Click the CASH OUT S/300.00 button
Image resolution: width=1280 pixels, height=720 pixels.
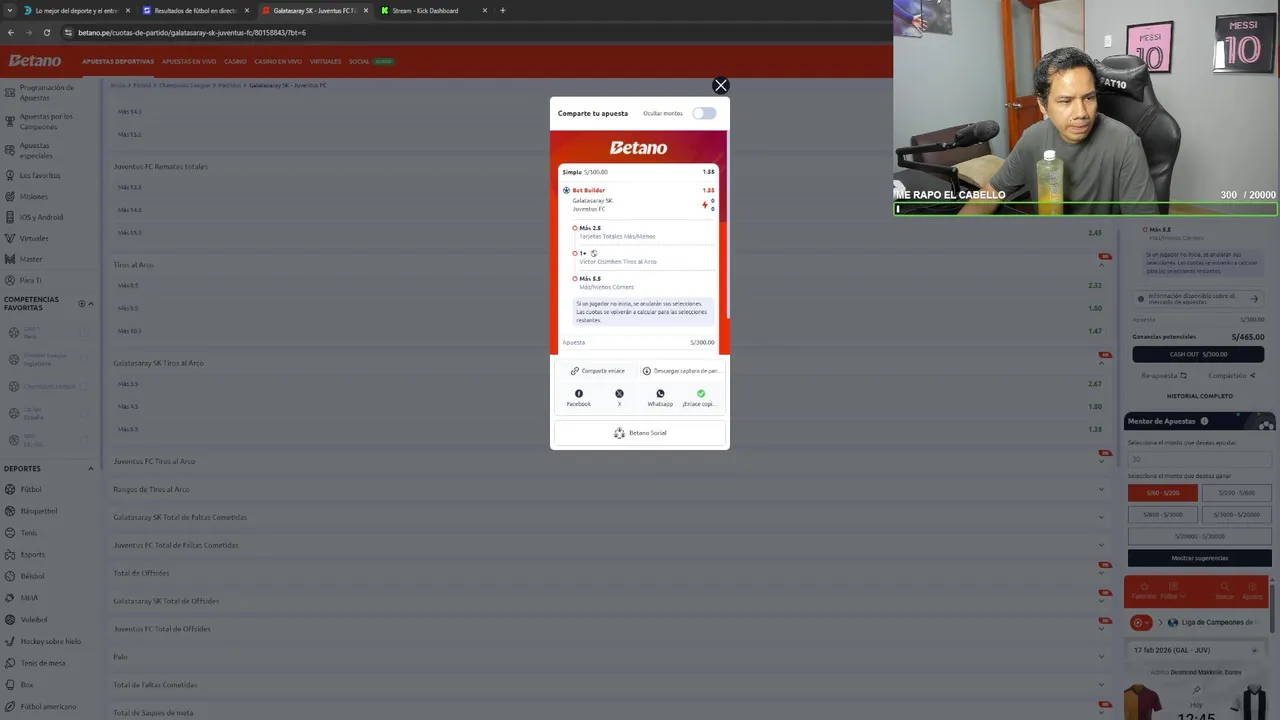click(x=1198, y=354)
